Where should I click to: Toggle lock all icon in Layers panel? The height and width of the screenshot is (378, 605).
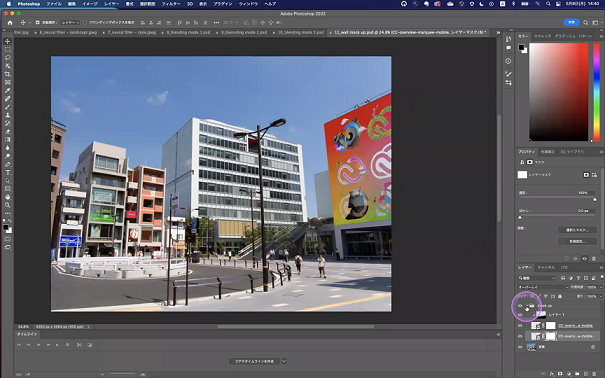click(560, 296)
